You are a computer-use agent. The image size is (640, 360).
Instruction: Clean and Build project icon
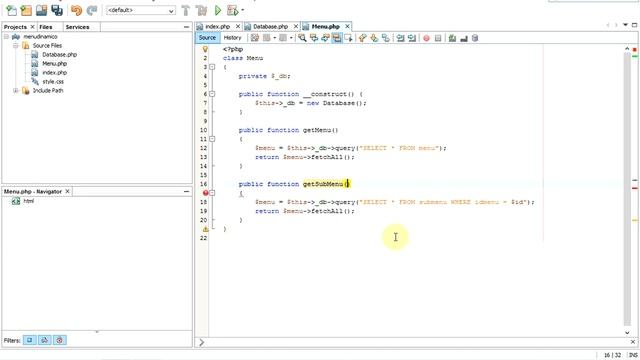201,10
